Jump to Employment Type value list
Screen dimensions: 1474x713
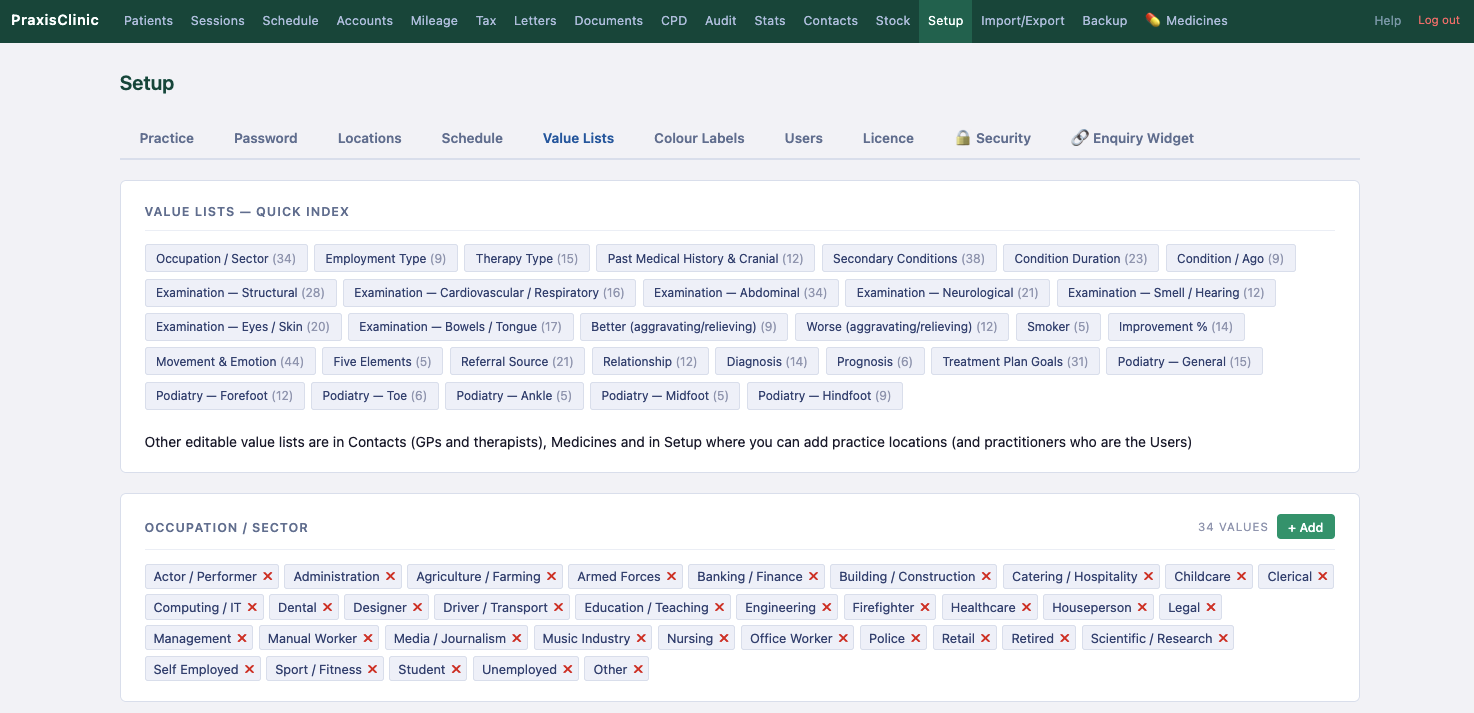[x=386, y=258]
